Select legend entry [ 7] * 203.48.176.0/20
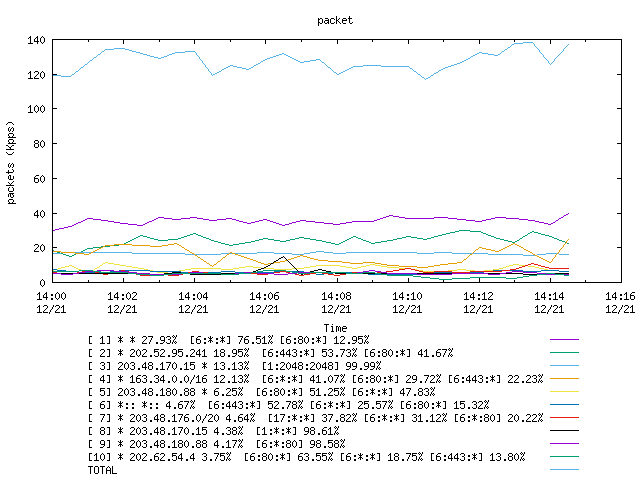640x480 pixels. [x=316, y=418]
